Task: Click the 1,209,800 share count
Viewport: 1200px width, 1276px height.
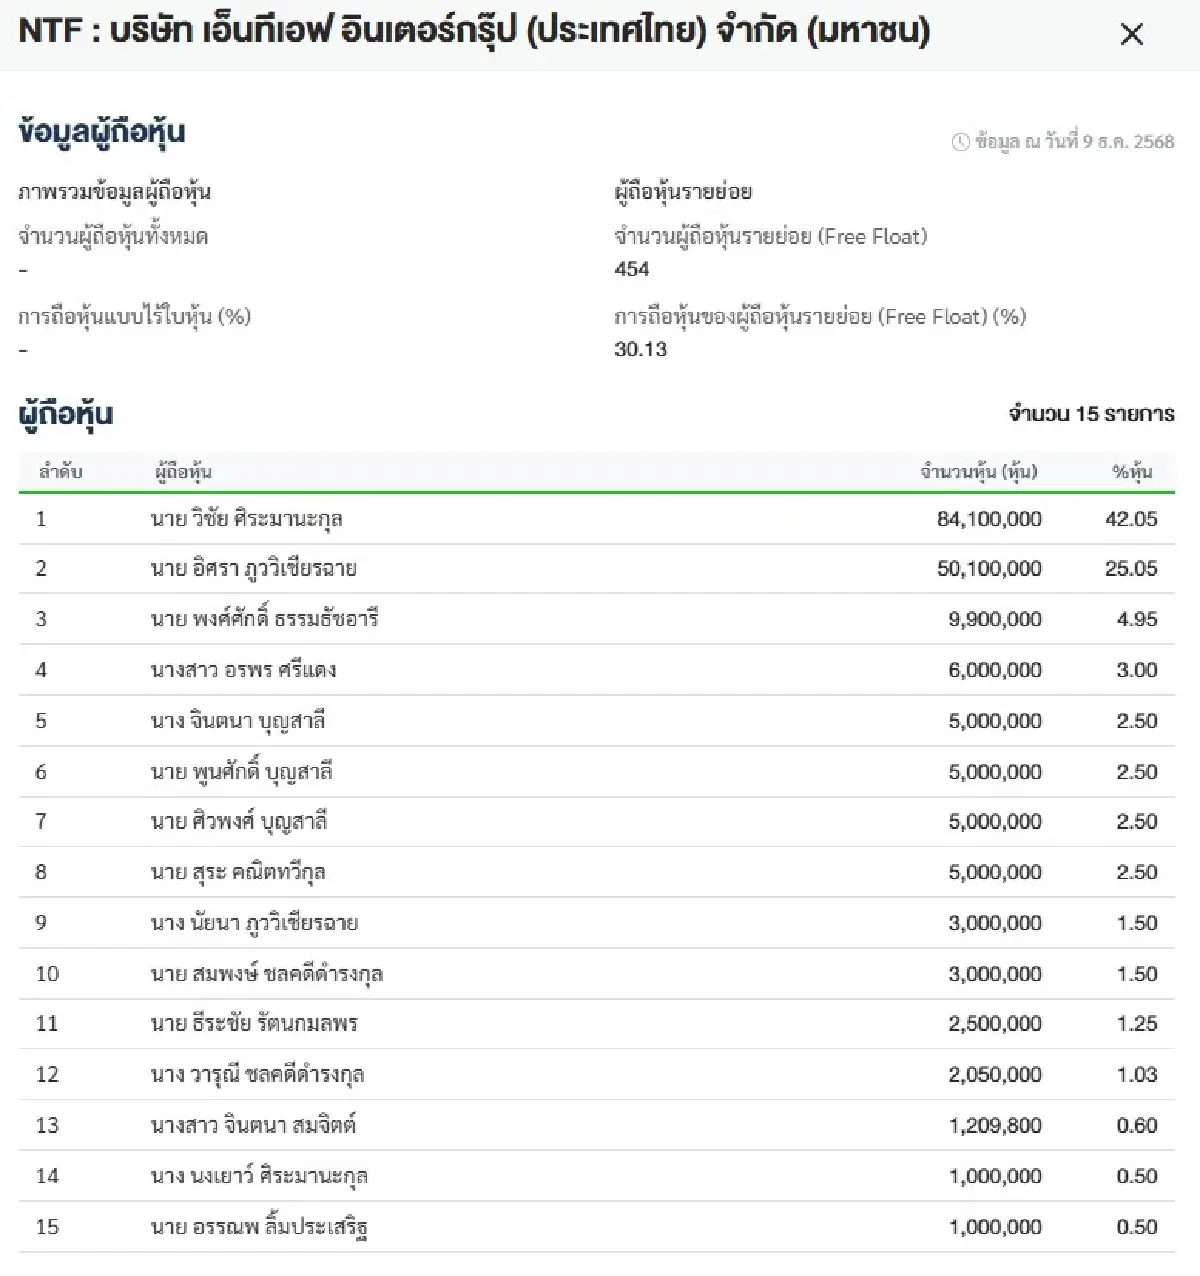Action: [x=994, y=1125]
